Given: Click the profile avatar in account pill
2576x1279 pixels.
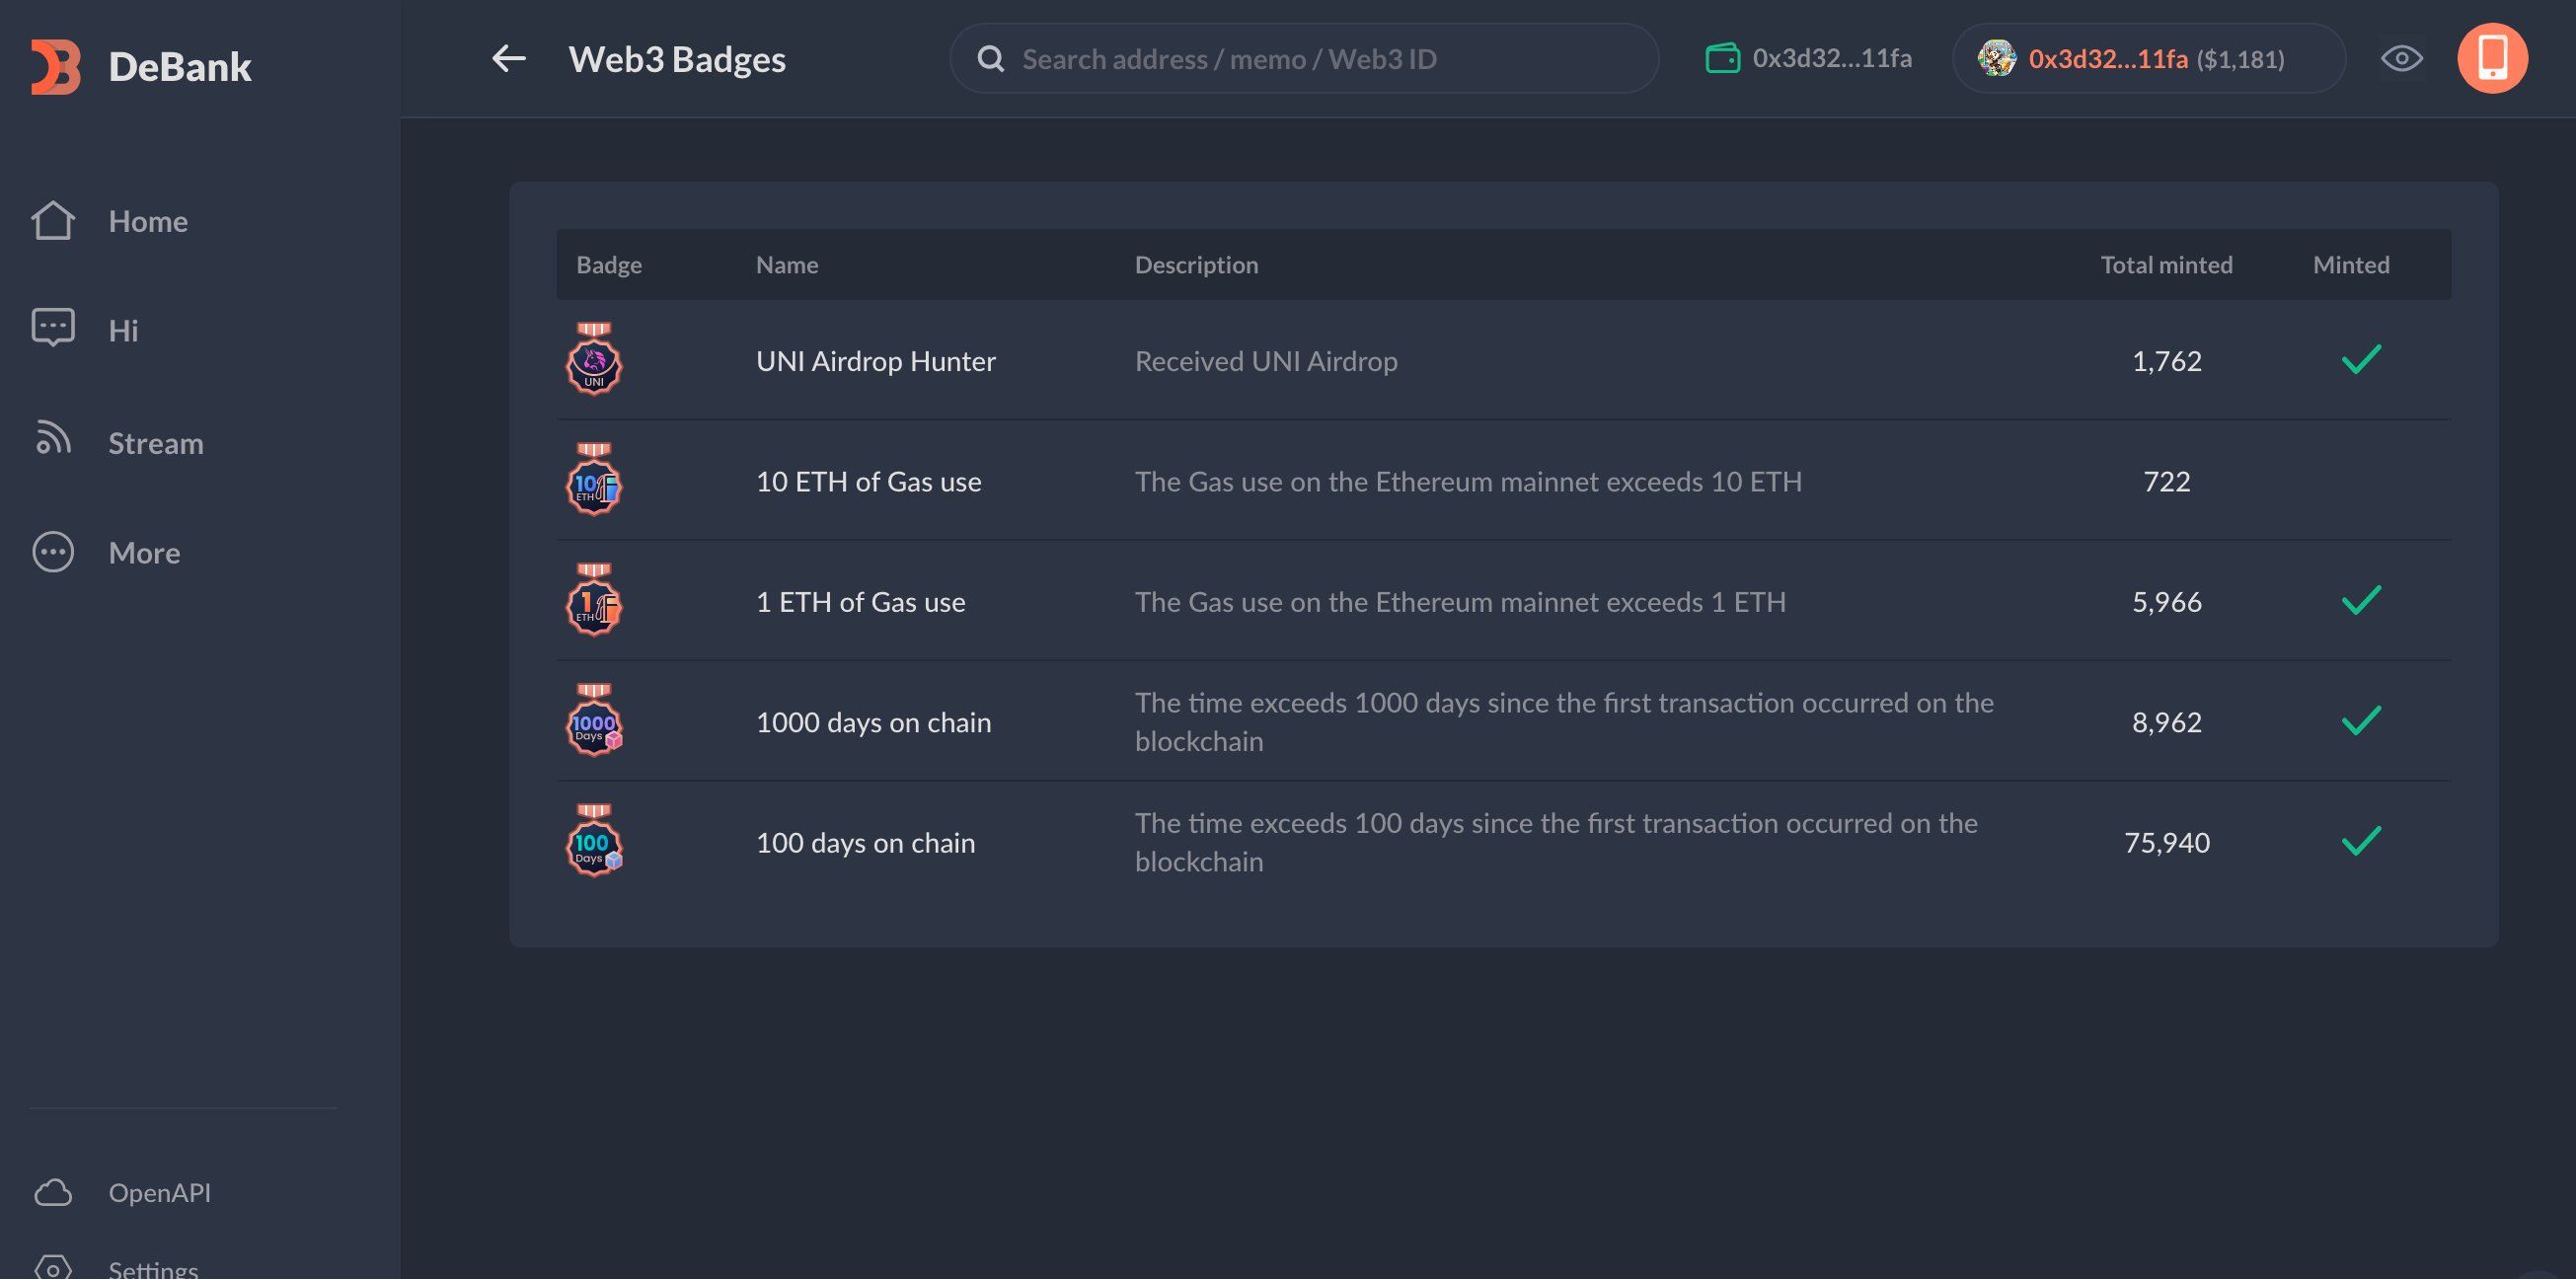Looking at the screenshot, I should [x=1996, y=59].
